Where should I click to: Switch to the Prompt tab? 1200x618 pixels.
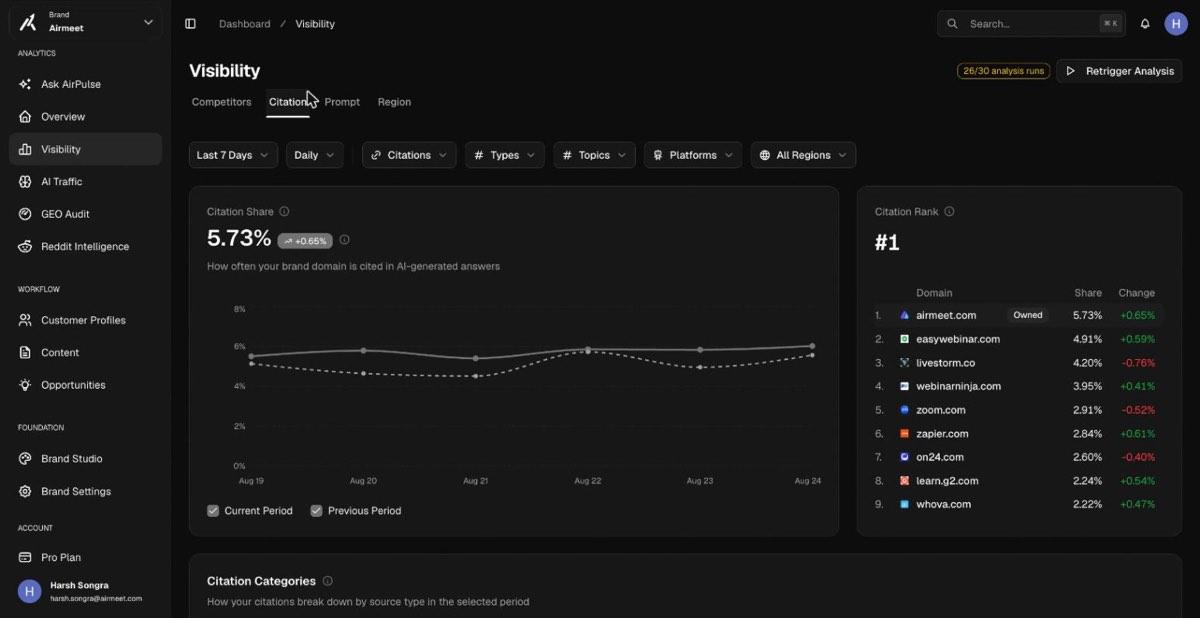click(342, 102)
